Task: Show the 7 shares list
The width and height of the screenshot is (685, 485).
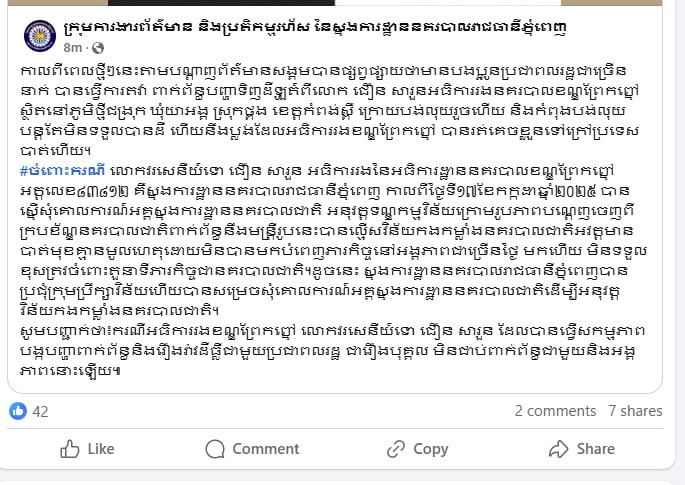Action: (635, 411)
